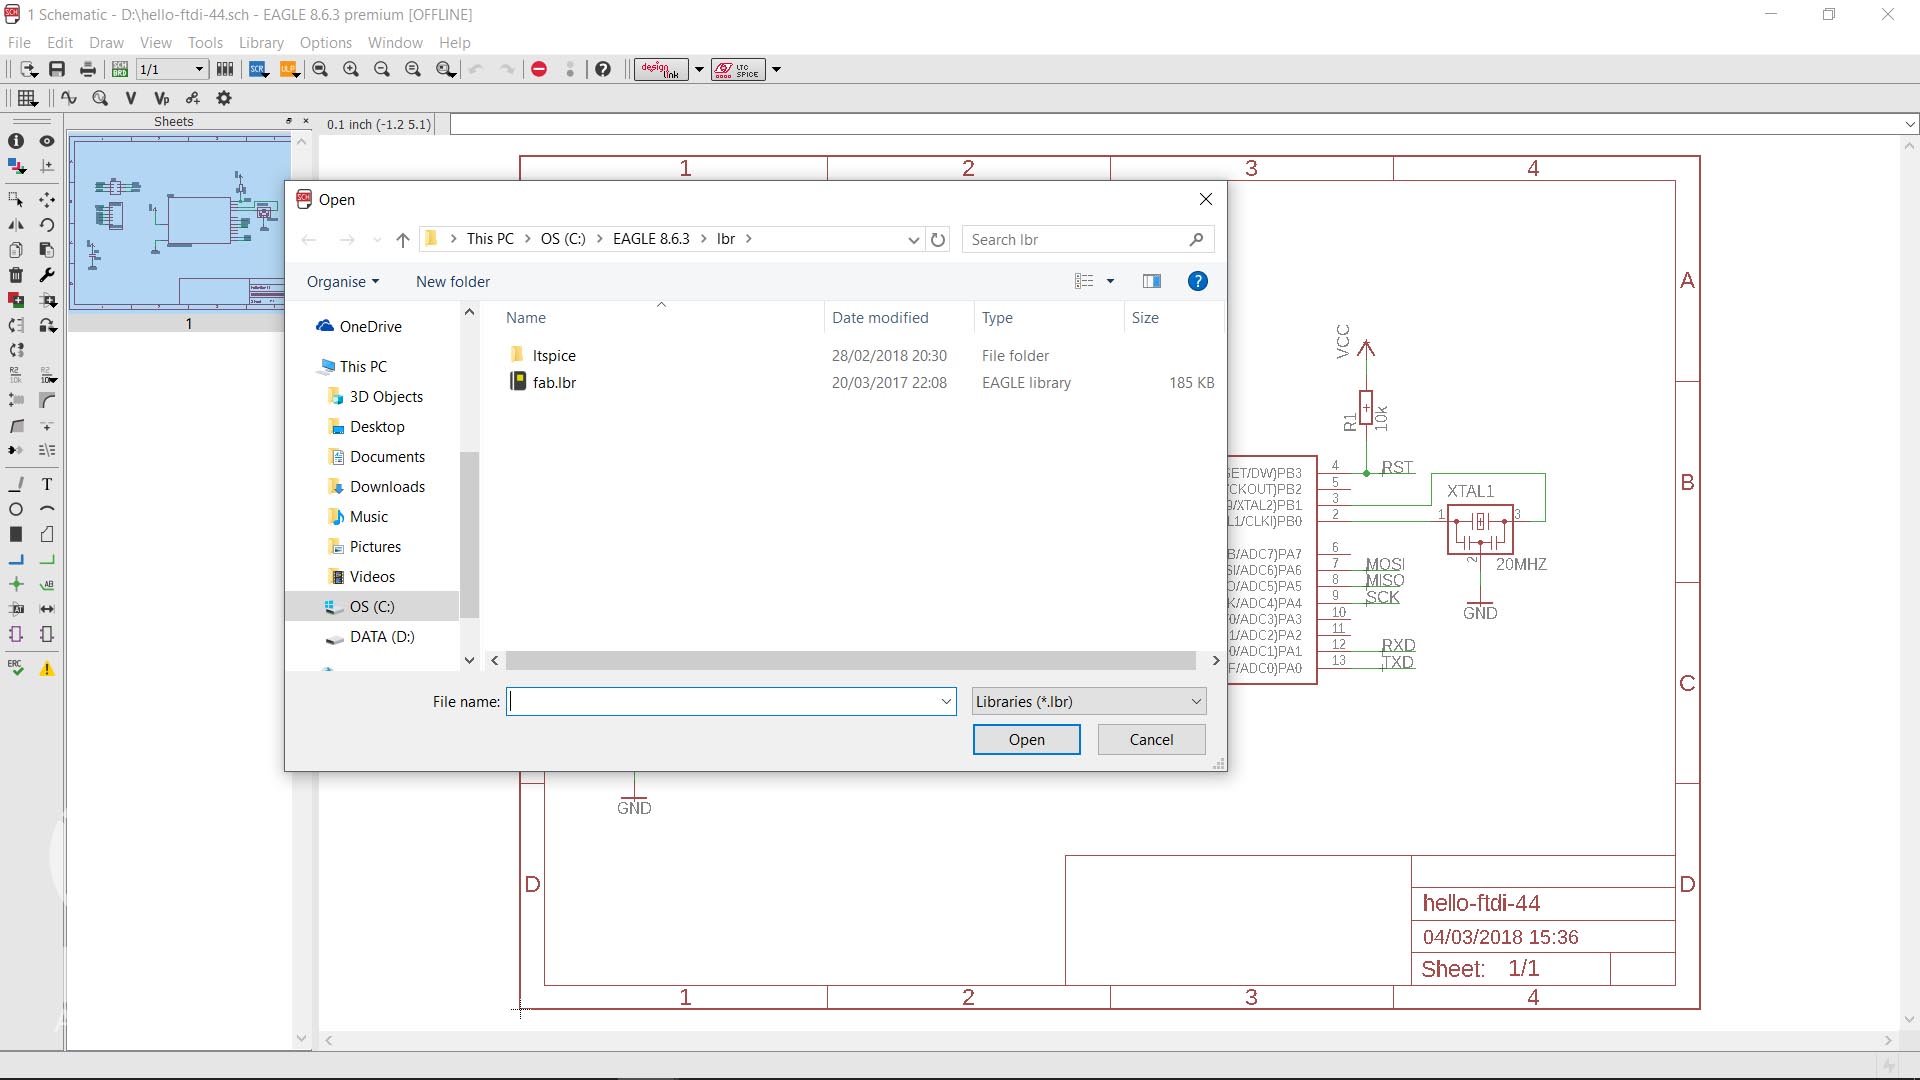Image resolution: width=1920 pixels, height=1080 pixels.
Task: Select the Move tool
Action: 47,200
